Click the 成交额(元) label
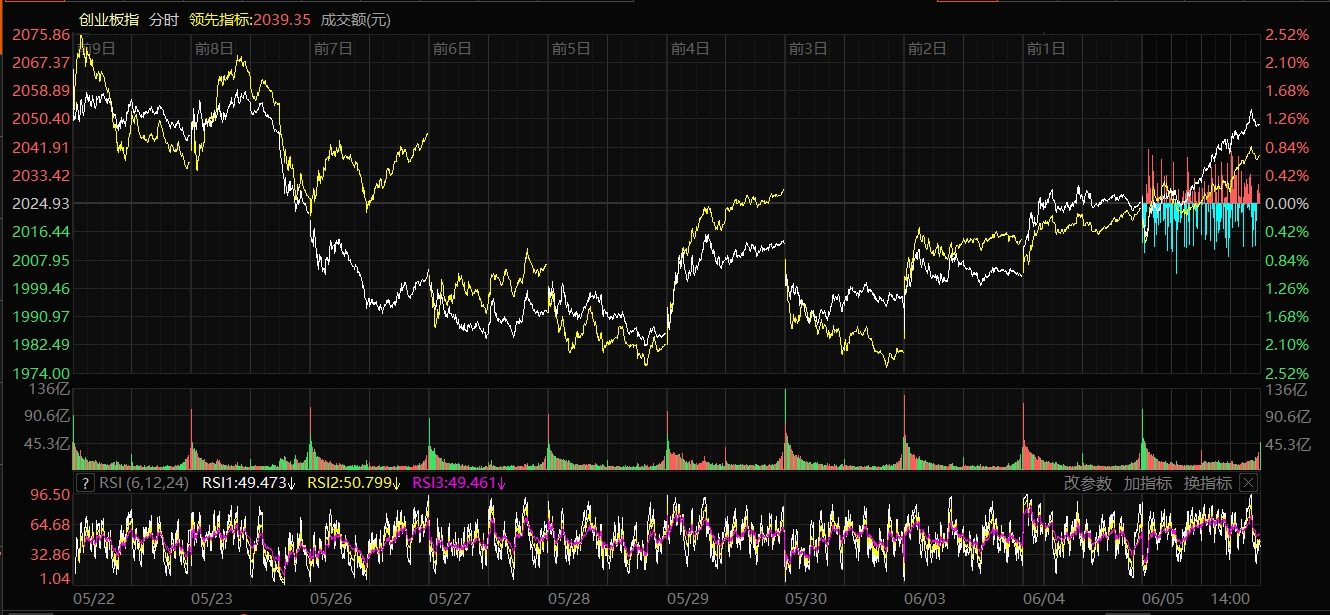1330x615 pixels. point(355,19)
